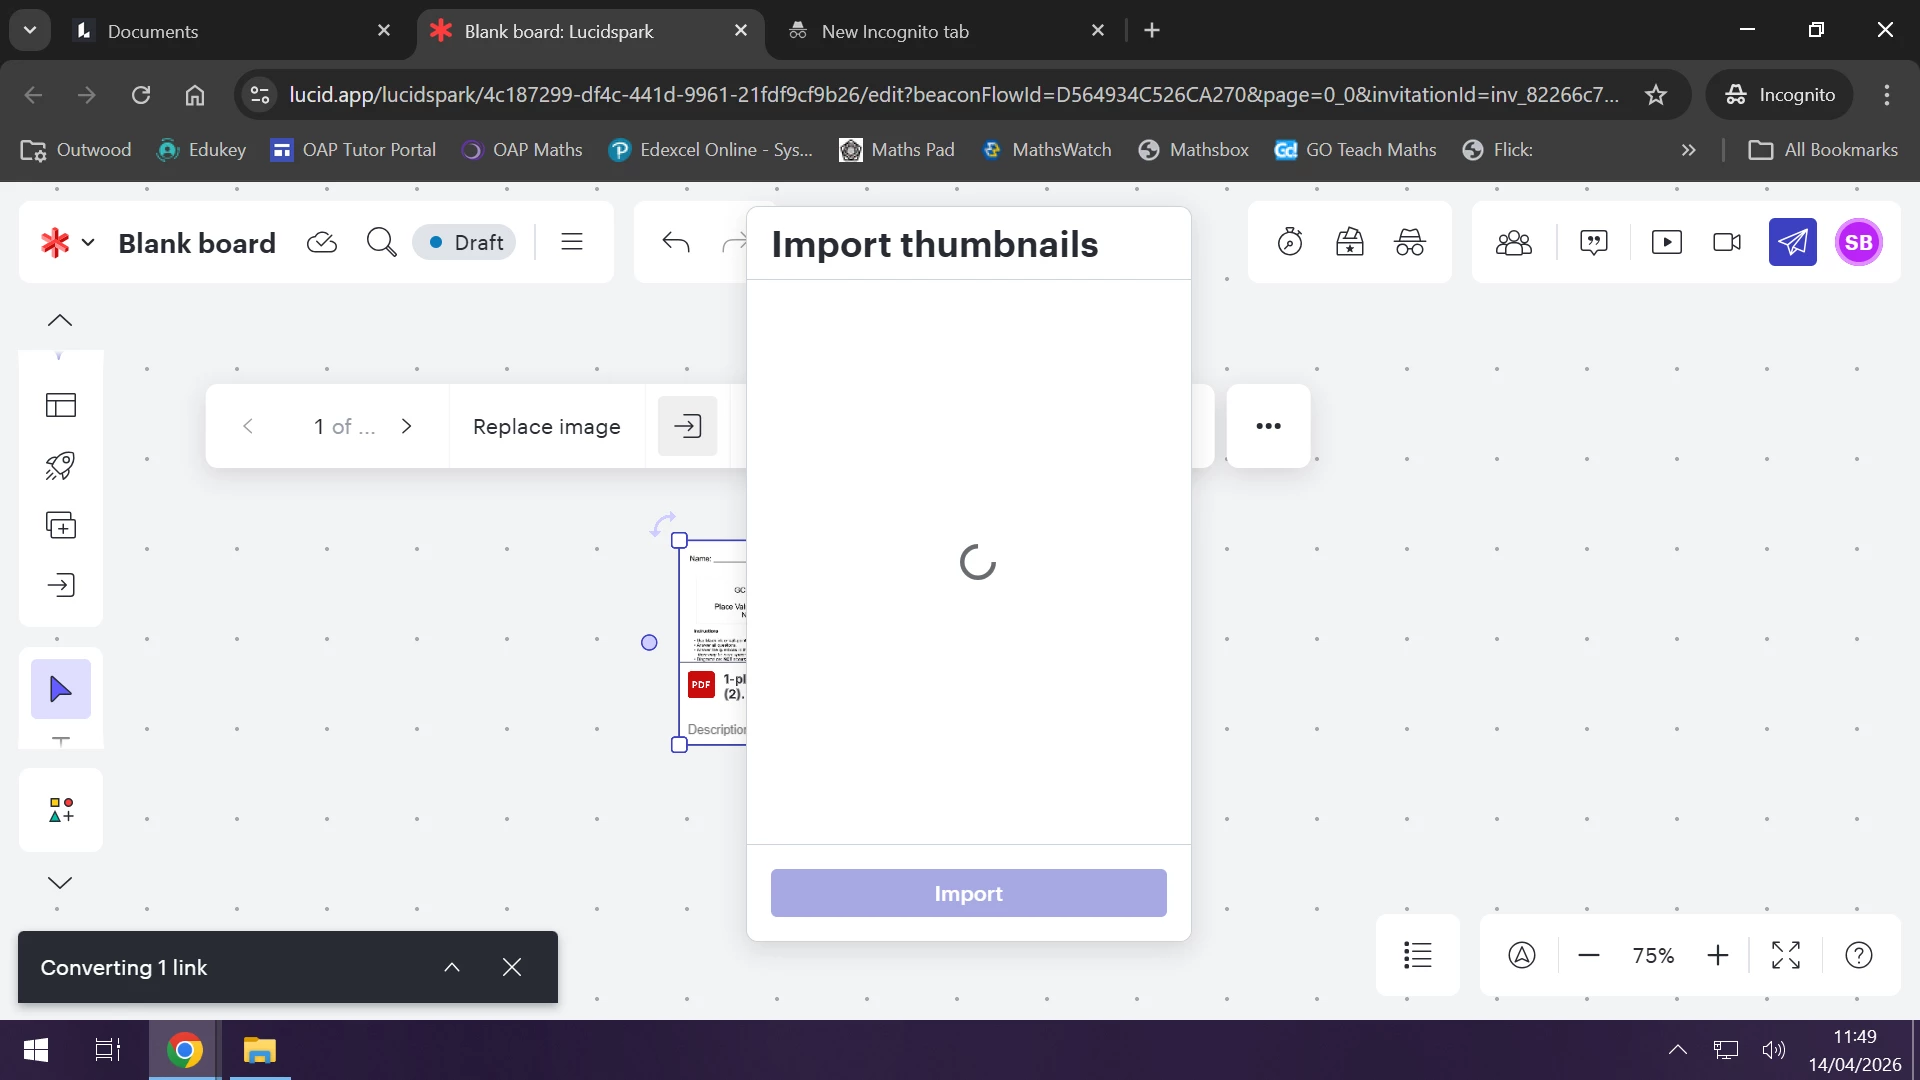Click the share paper plane button
The image size is (1920, 1080).
pos(1792,242)
